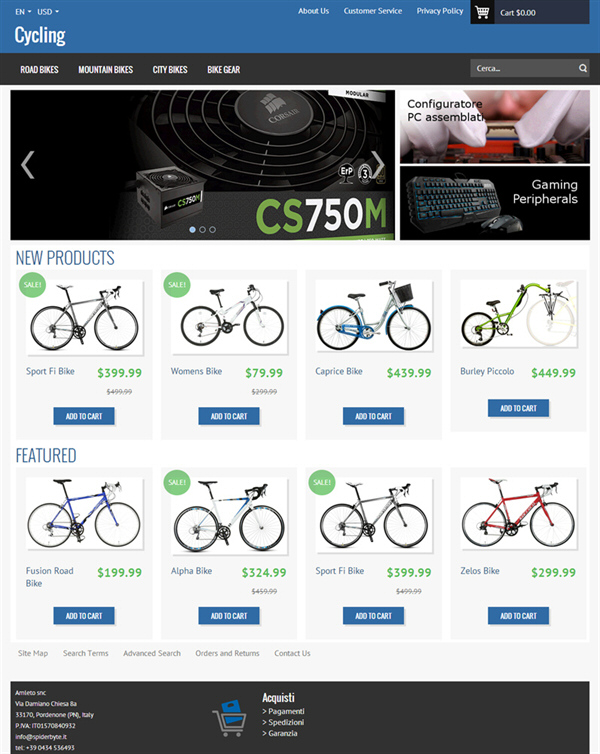Click the search magnifier icon
The height and width of the screenshot is (754, 600).
pos(583,68)
